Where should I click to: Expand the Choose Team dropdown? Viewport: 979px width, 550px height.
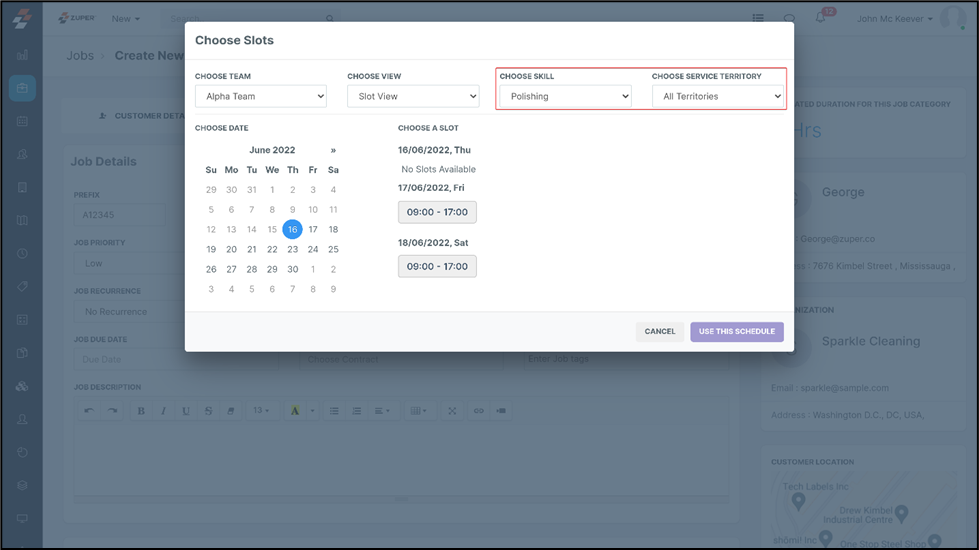(x=261, y=97)
